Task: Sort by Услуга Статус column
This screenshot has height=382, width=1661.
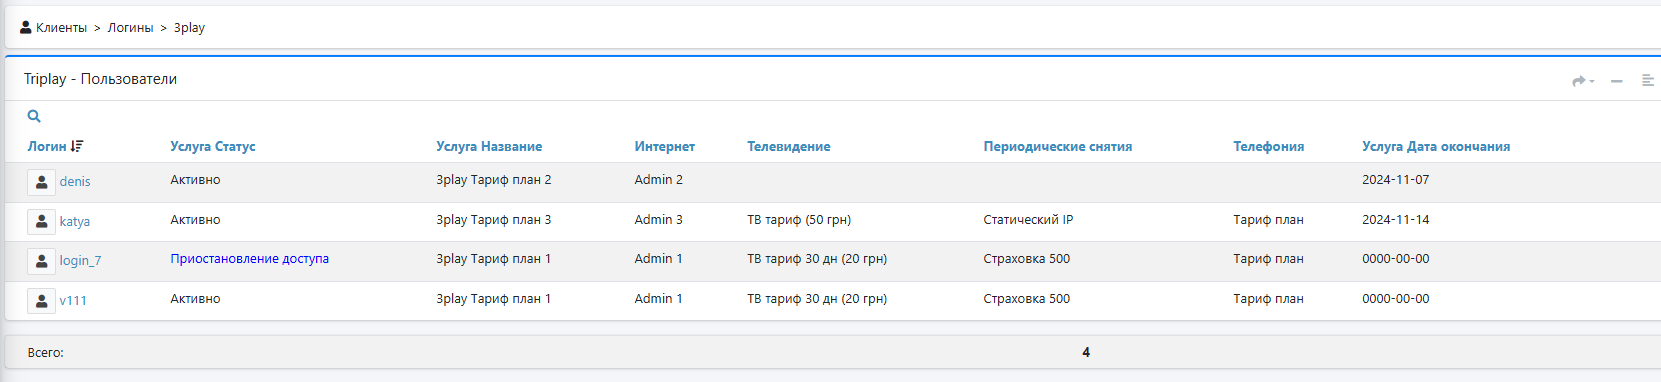Action: click(213, 146)
